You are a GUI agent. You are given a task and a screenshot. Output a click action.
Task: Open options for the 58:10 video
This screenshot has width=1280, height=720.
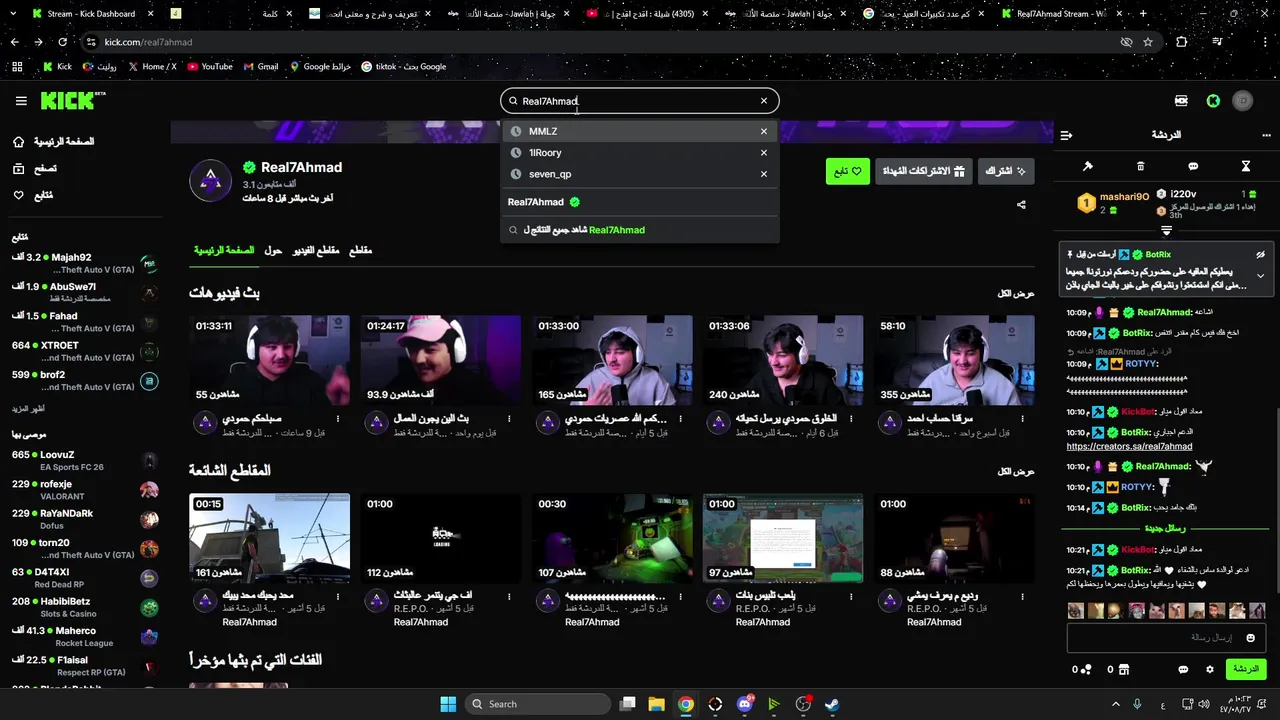click(1023, 419)
